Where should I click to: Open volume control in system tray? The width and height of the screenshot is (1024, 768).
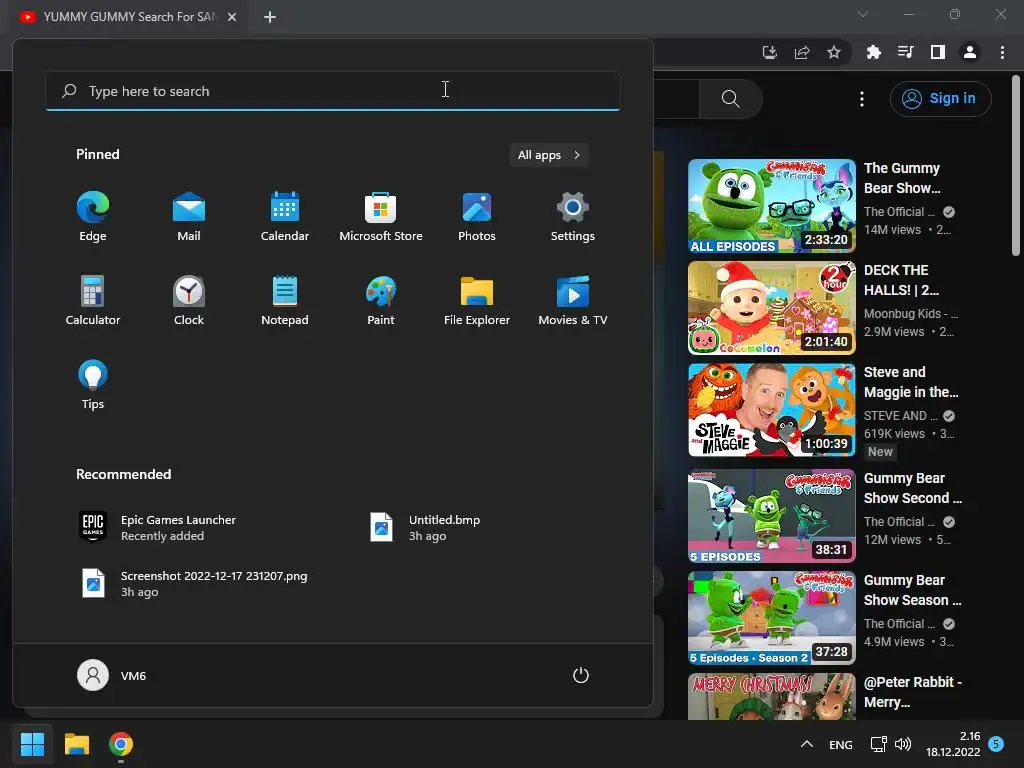tap(903, 744)
